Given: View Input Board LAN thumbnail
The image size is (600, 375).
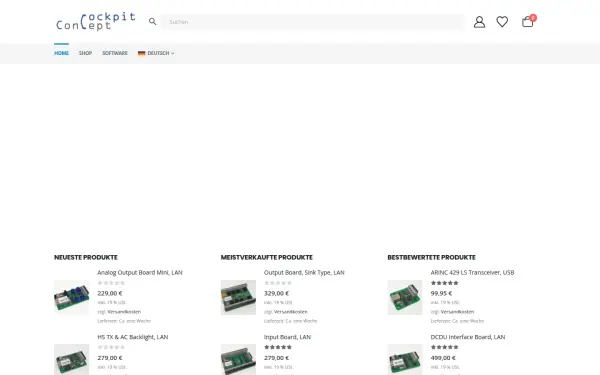Looking at the screenshot, I should 238,359.
